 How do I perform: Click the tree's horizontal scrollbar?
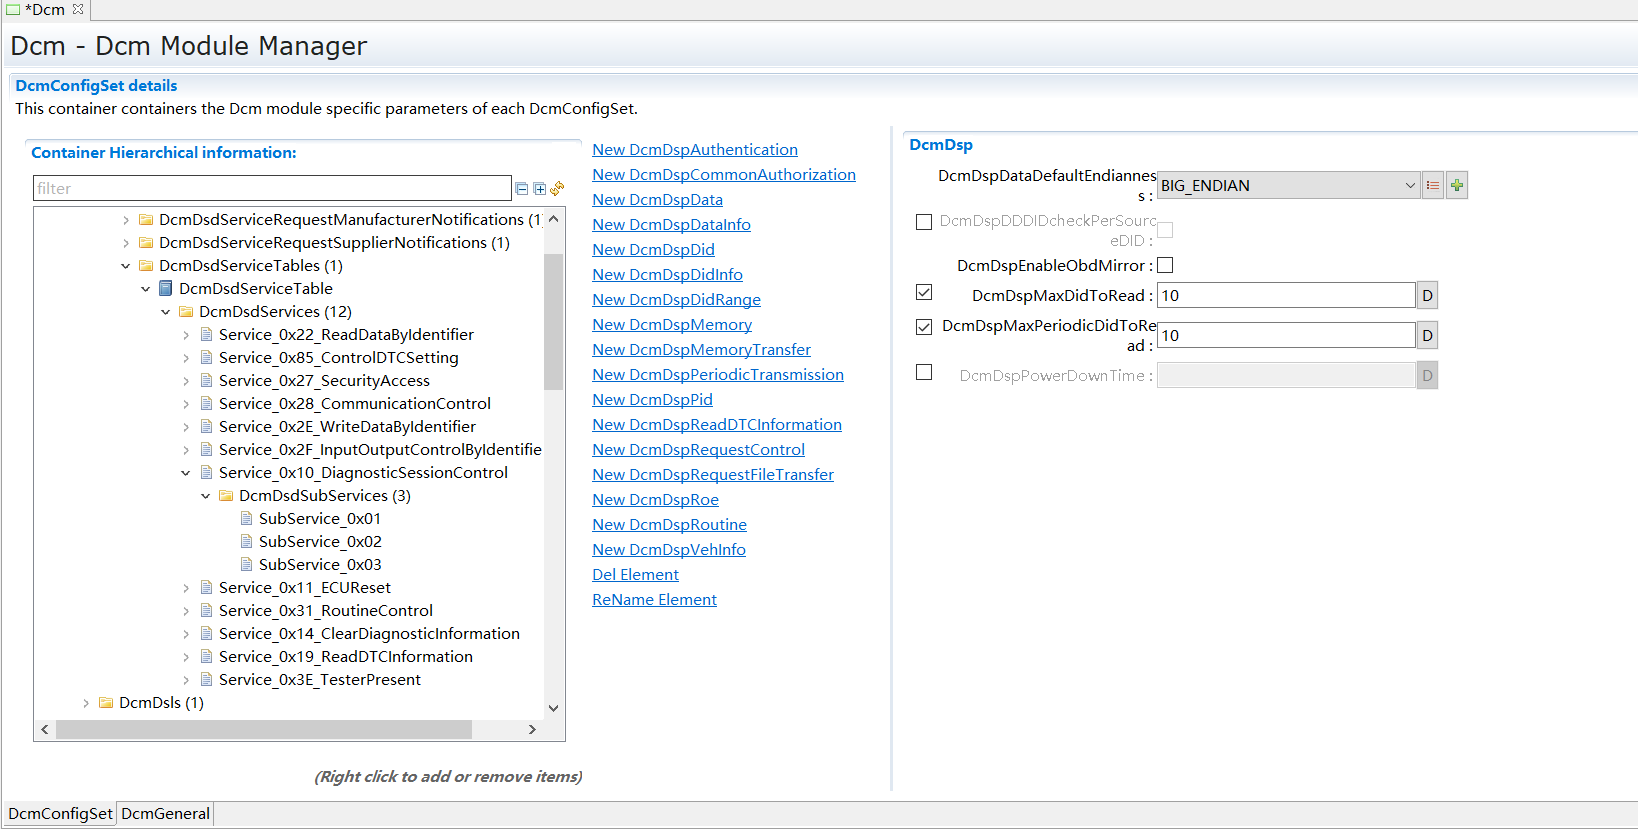pos(263,729)
